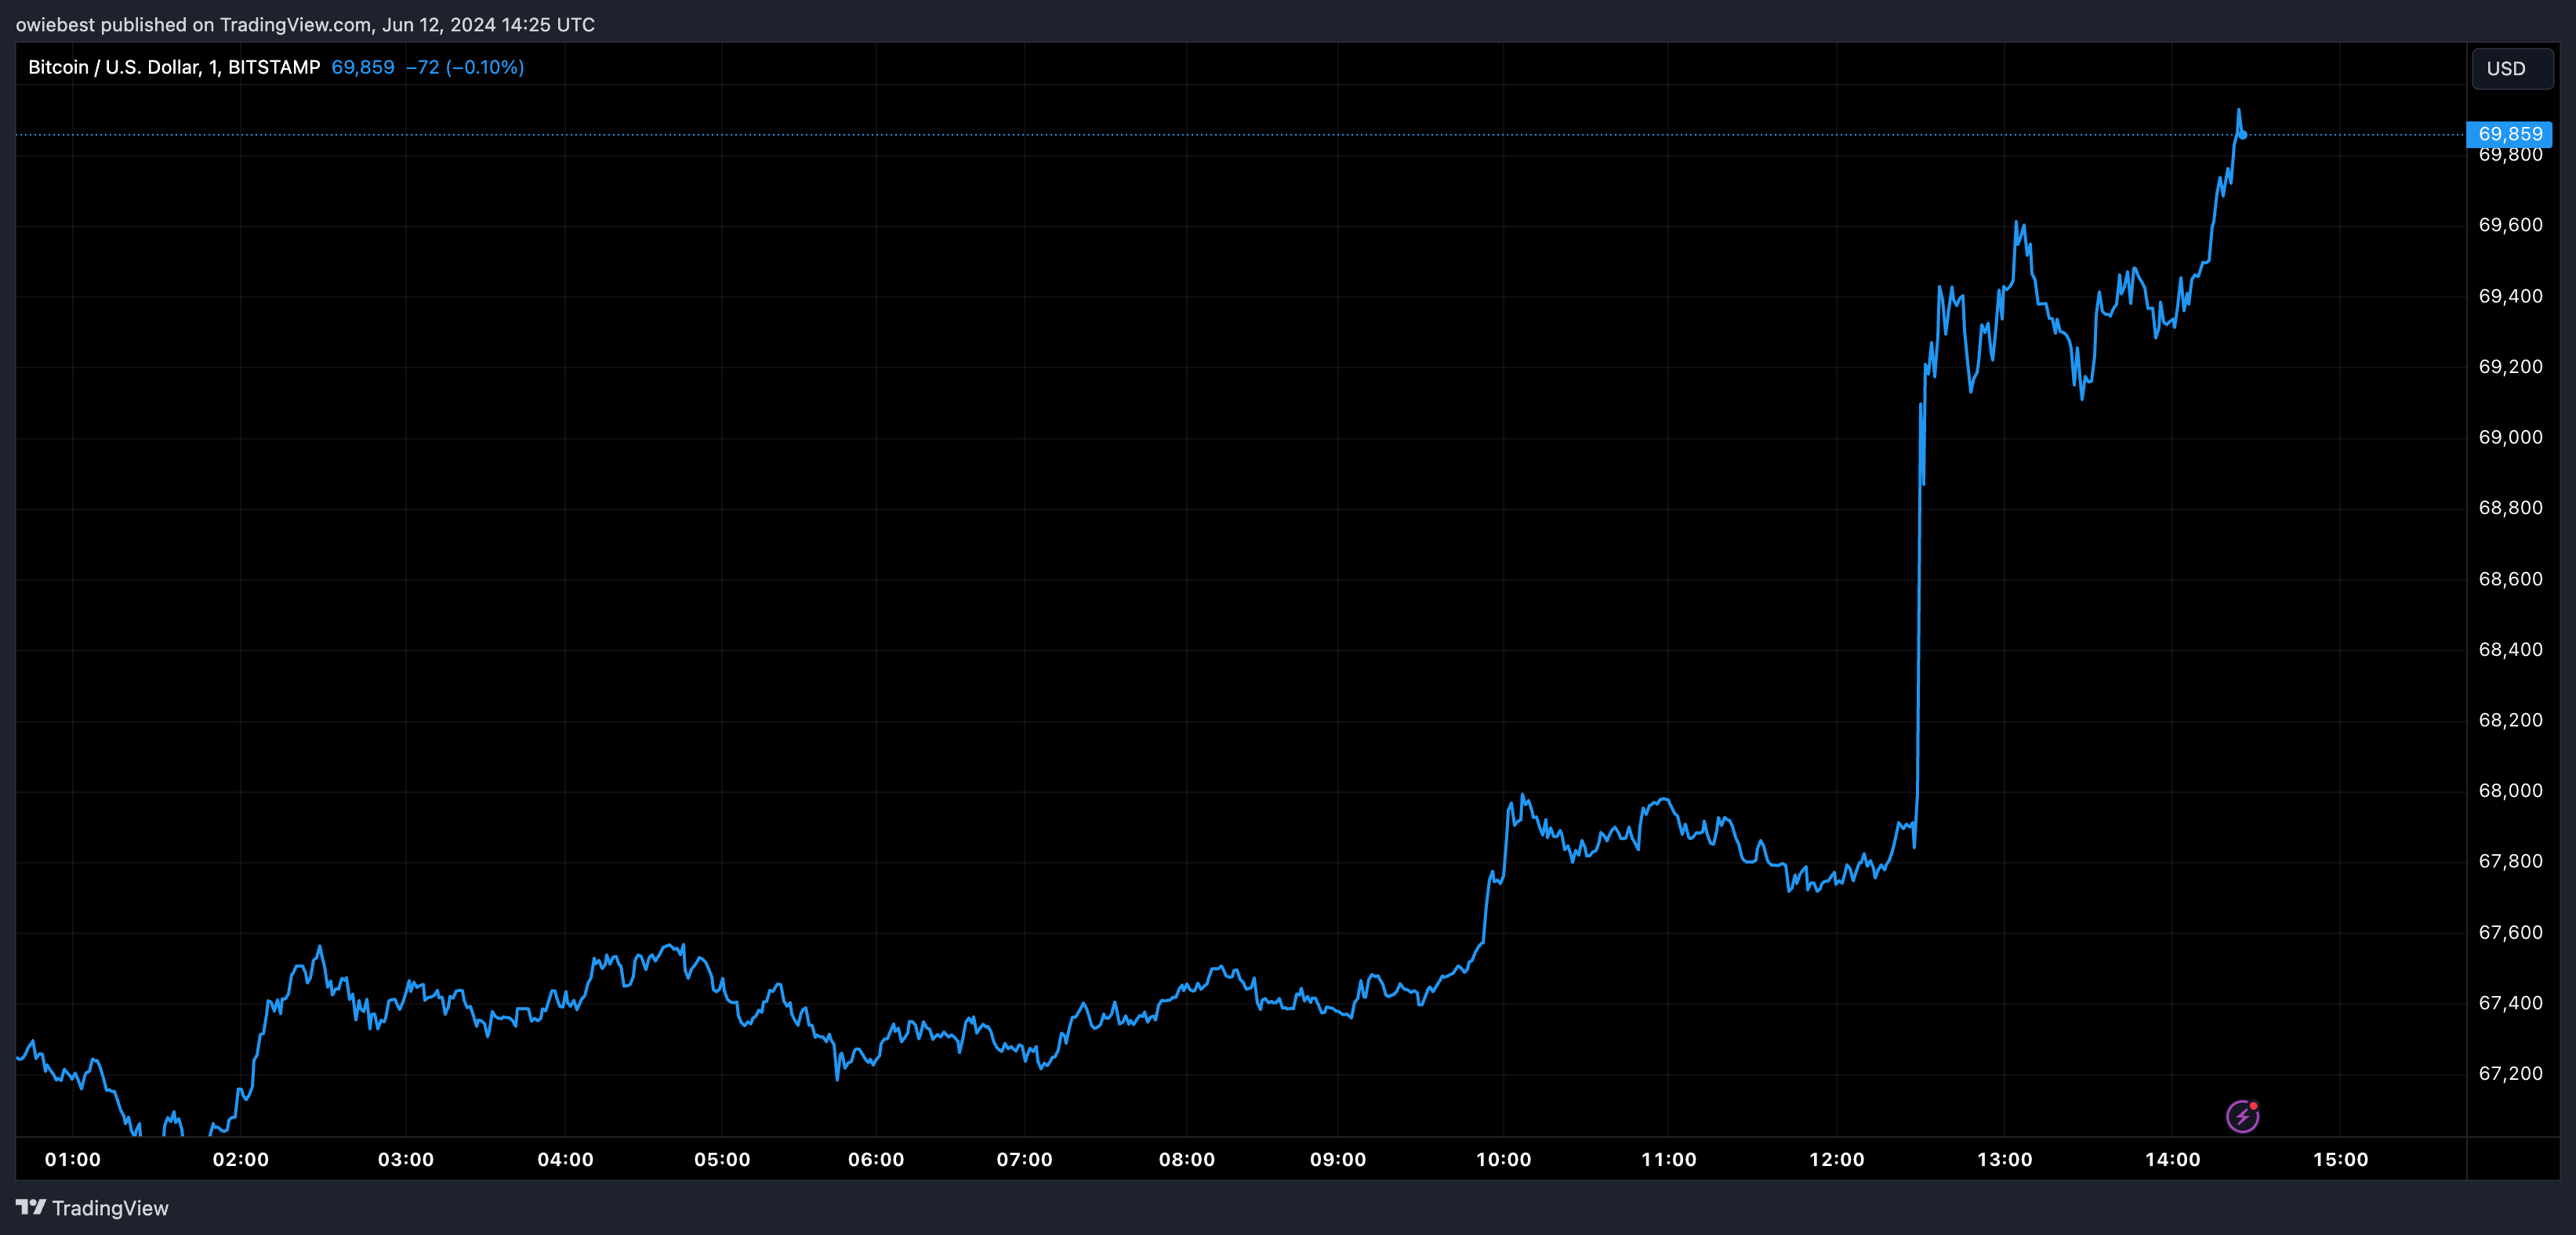Click the lightning bolt replay icon
Image resolution: width=2576 pixels, height=1235 pixels.
pos(2242,1116)
